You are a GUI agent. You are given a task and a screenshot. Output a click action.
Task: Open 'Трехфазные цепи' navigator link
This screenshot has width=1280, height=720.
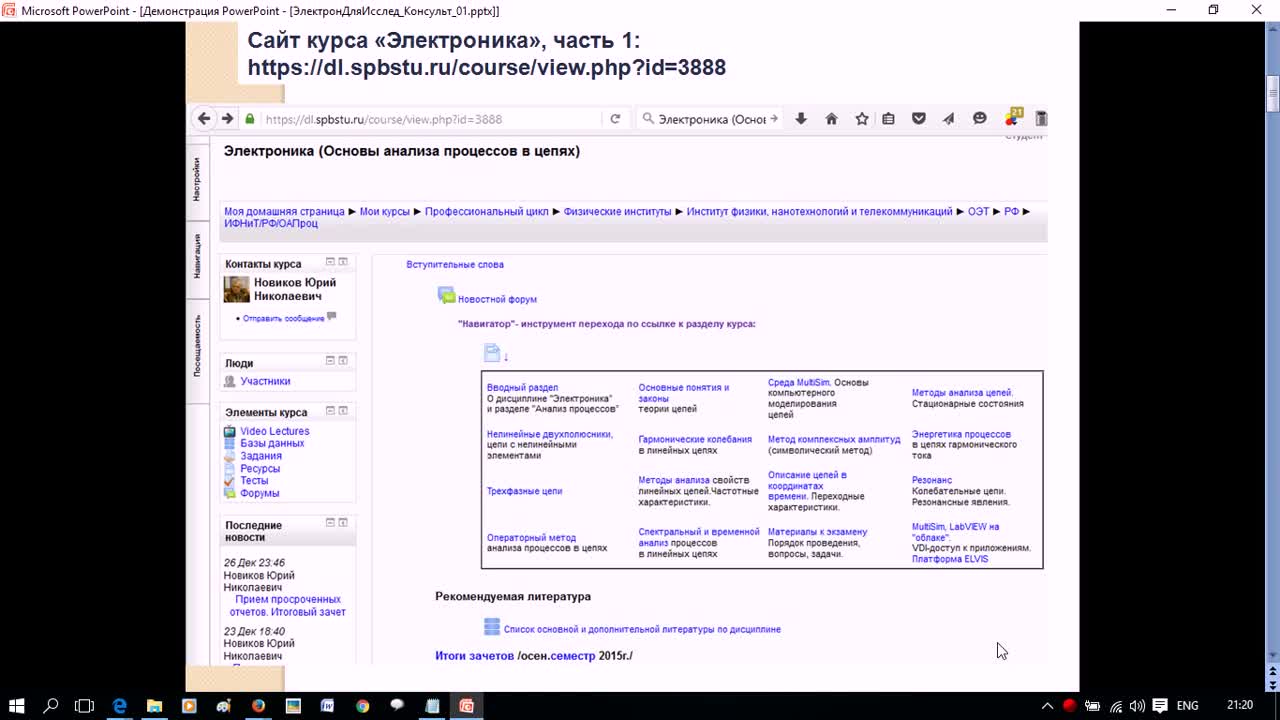click(x=524, y=492)
